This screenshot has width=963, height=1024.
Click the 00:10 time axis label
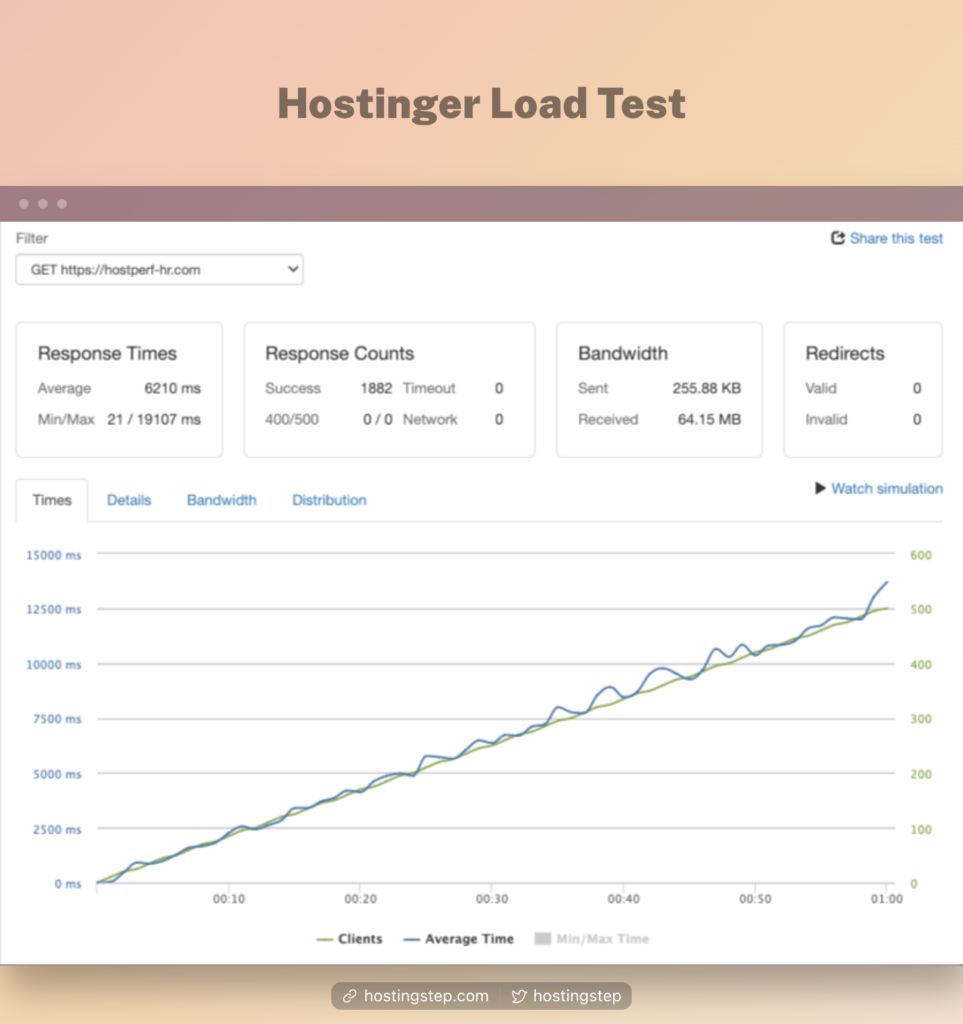pyautogui.click(x=229, y=899)
